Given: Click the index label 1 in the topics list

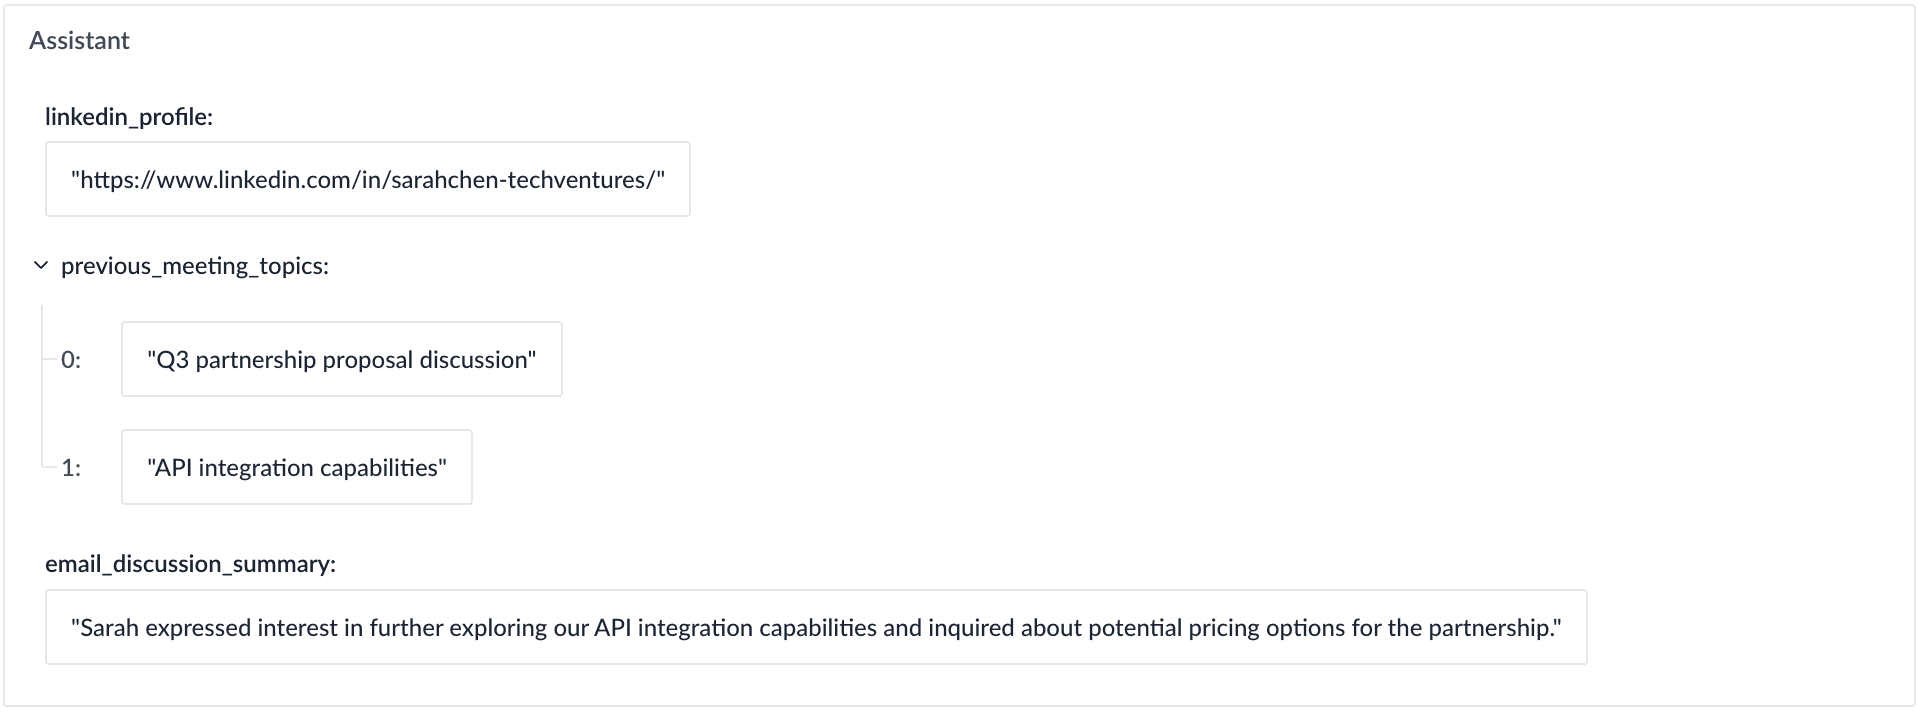Looking at the screenshot, I should click(69, 467).
